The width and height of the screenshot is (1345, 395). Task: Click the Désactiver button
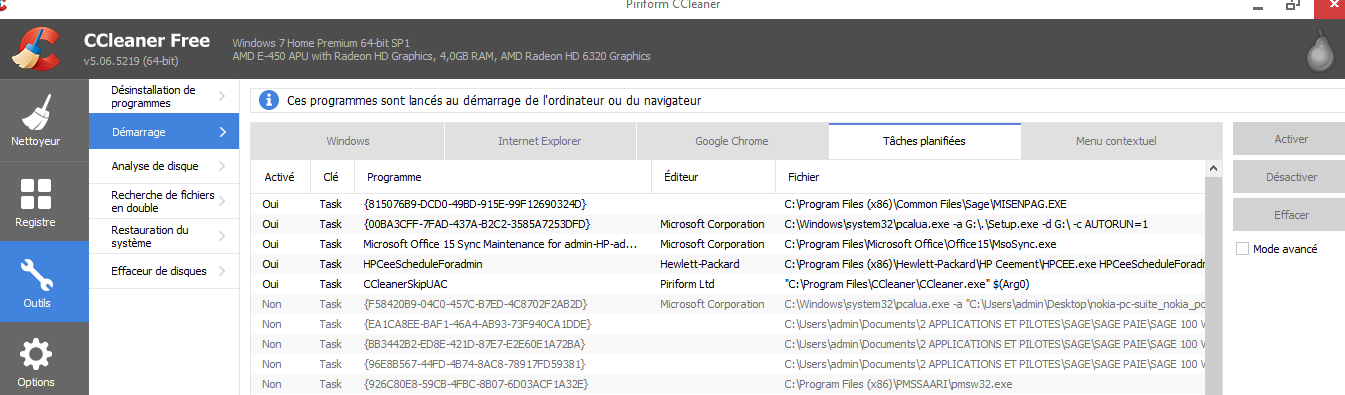click(1290, 177)
